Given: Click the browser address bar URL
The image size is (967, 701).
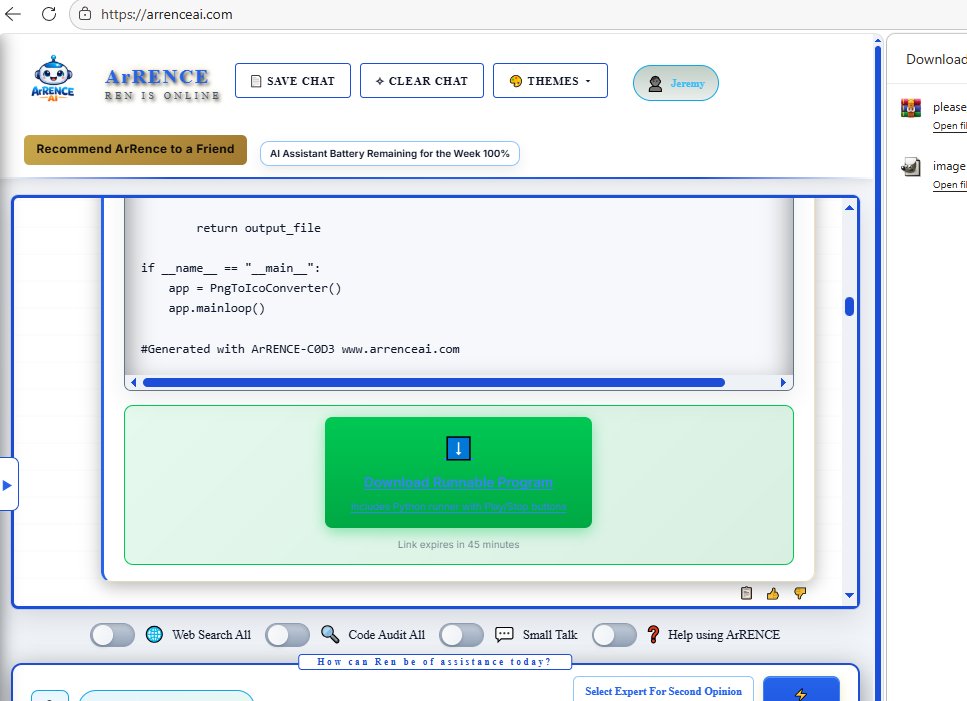Looking at the screenshot, I should tap(167, 14).
